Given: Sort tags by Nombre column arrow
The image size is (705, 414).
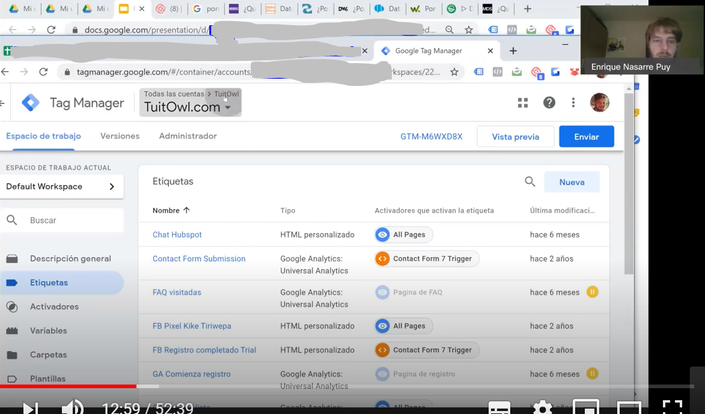Looking at the screenshot, I should tap(187, 210).
